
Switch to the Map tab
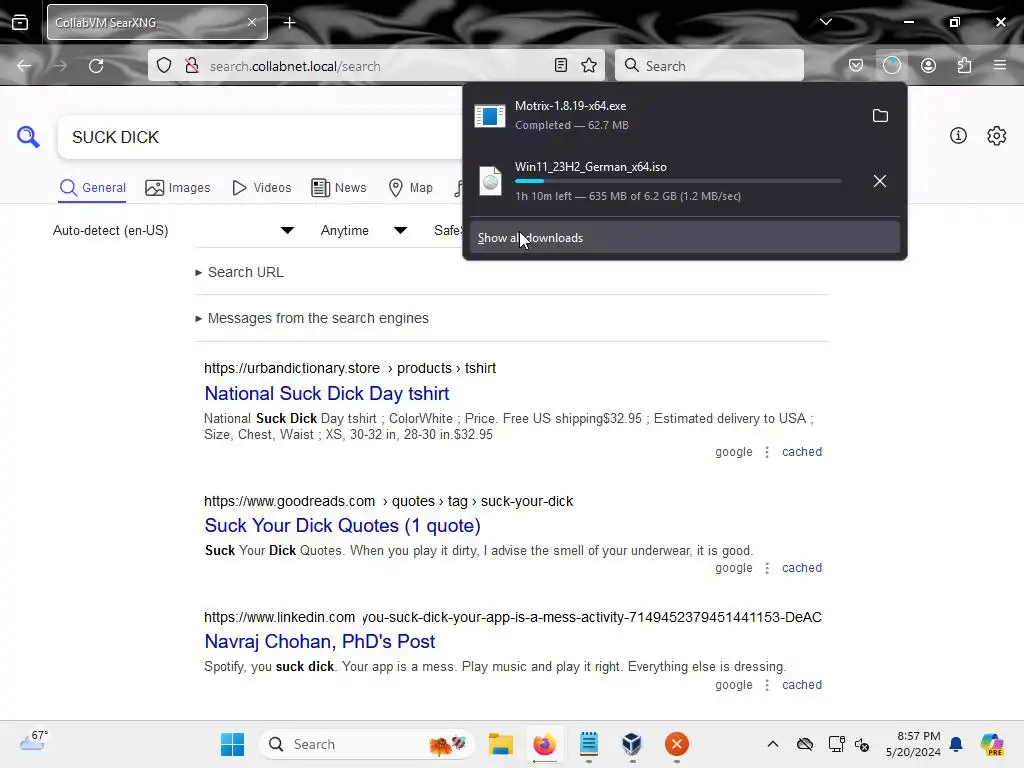tap(411, 188)
